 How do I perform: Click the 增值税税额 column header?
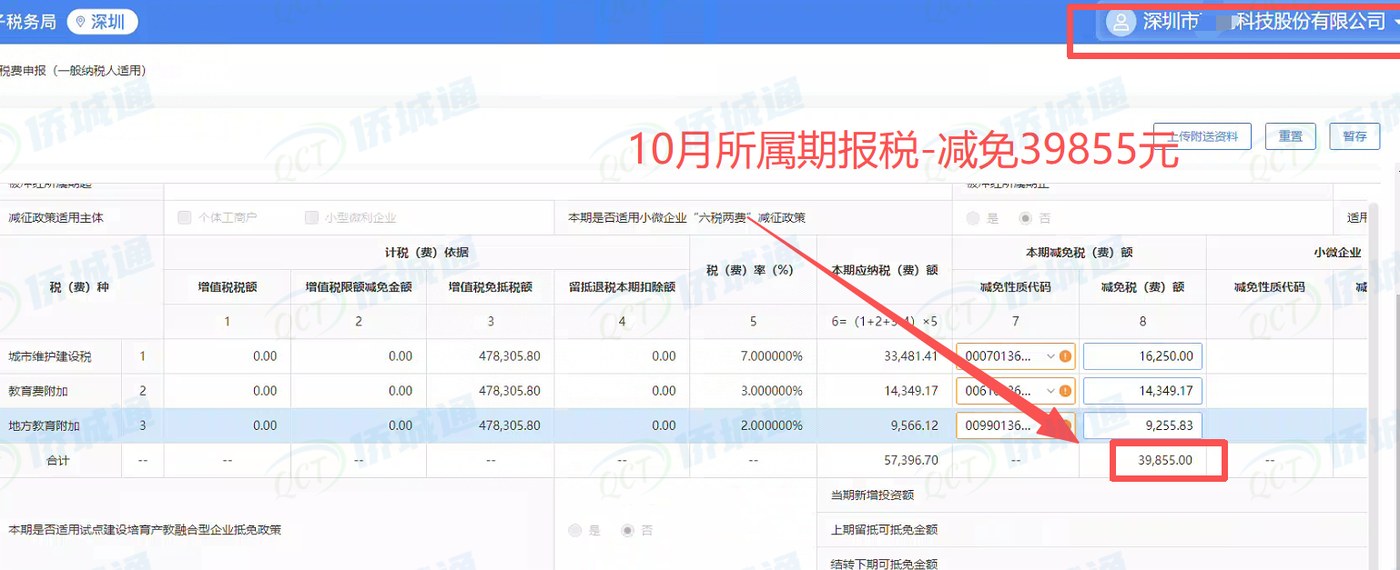click(x=227, y=287)
